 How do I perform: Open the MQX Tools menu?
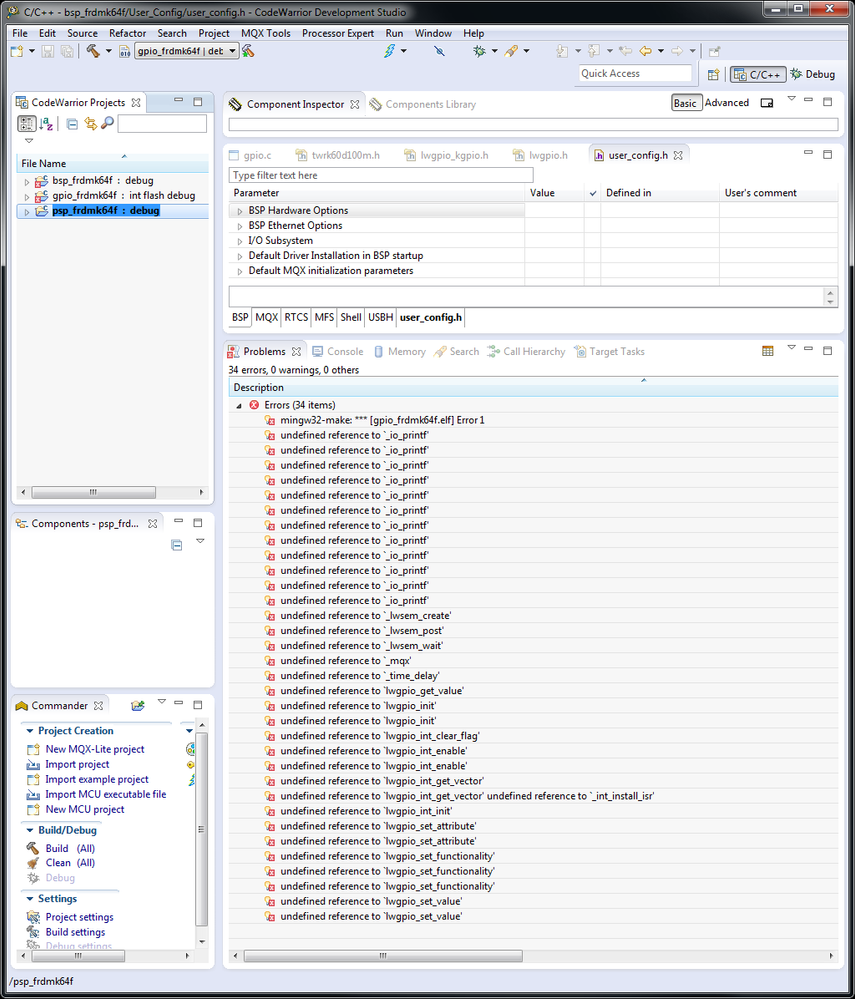266,33
